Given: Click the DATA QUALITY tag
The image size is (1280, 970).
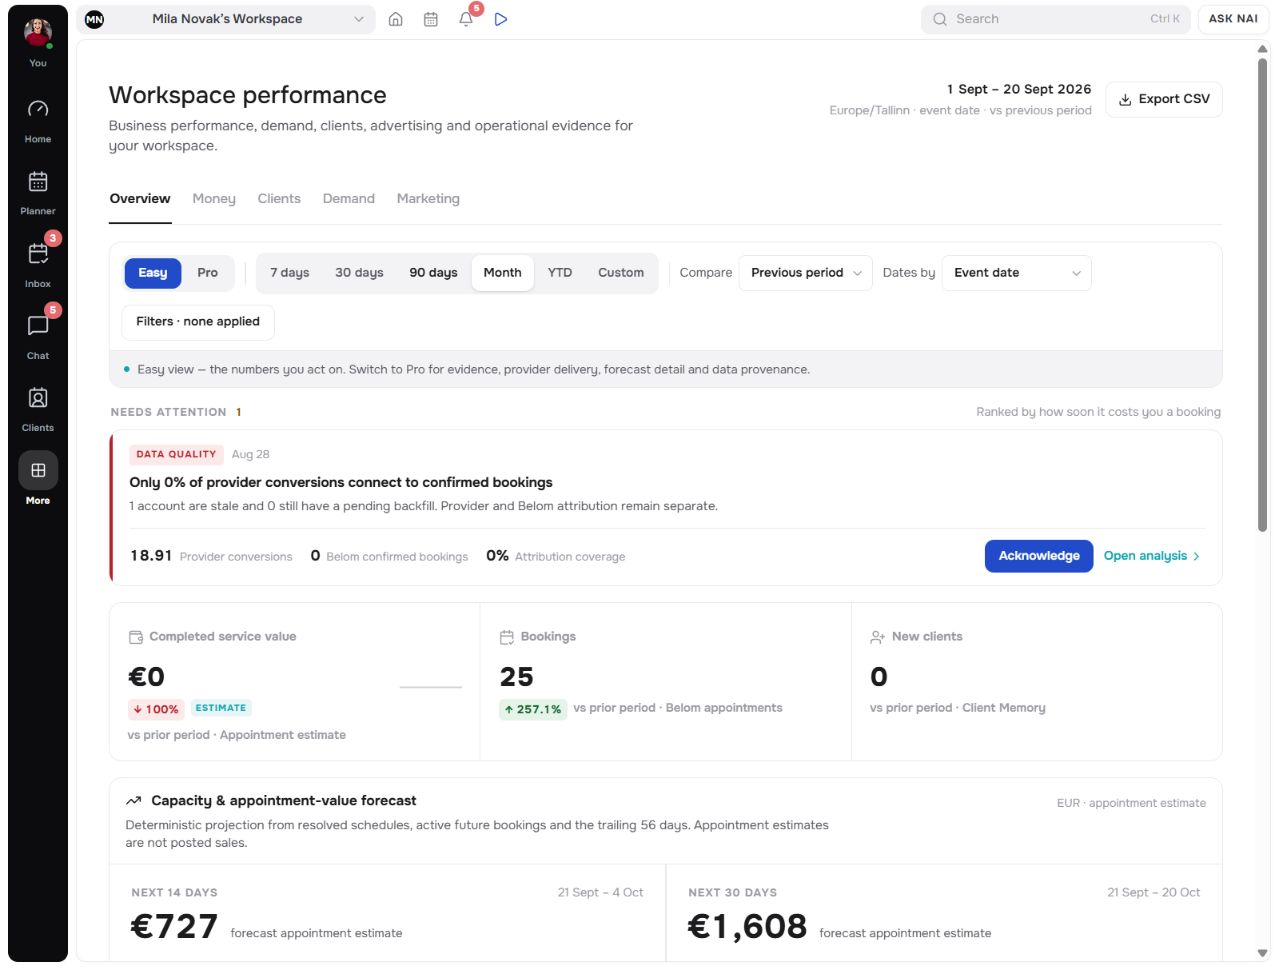Looking at the screenshot, I should tap(176, 454).
